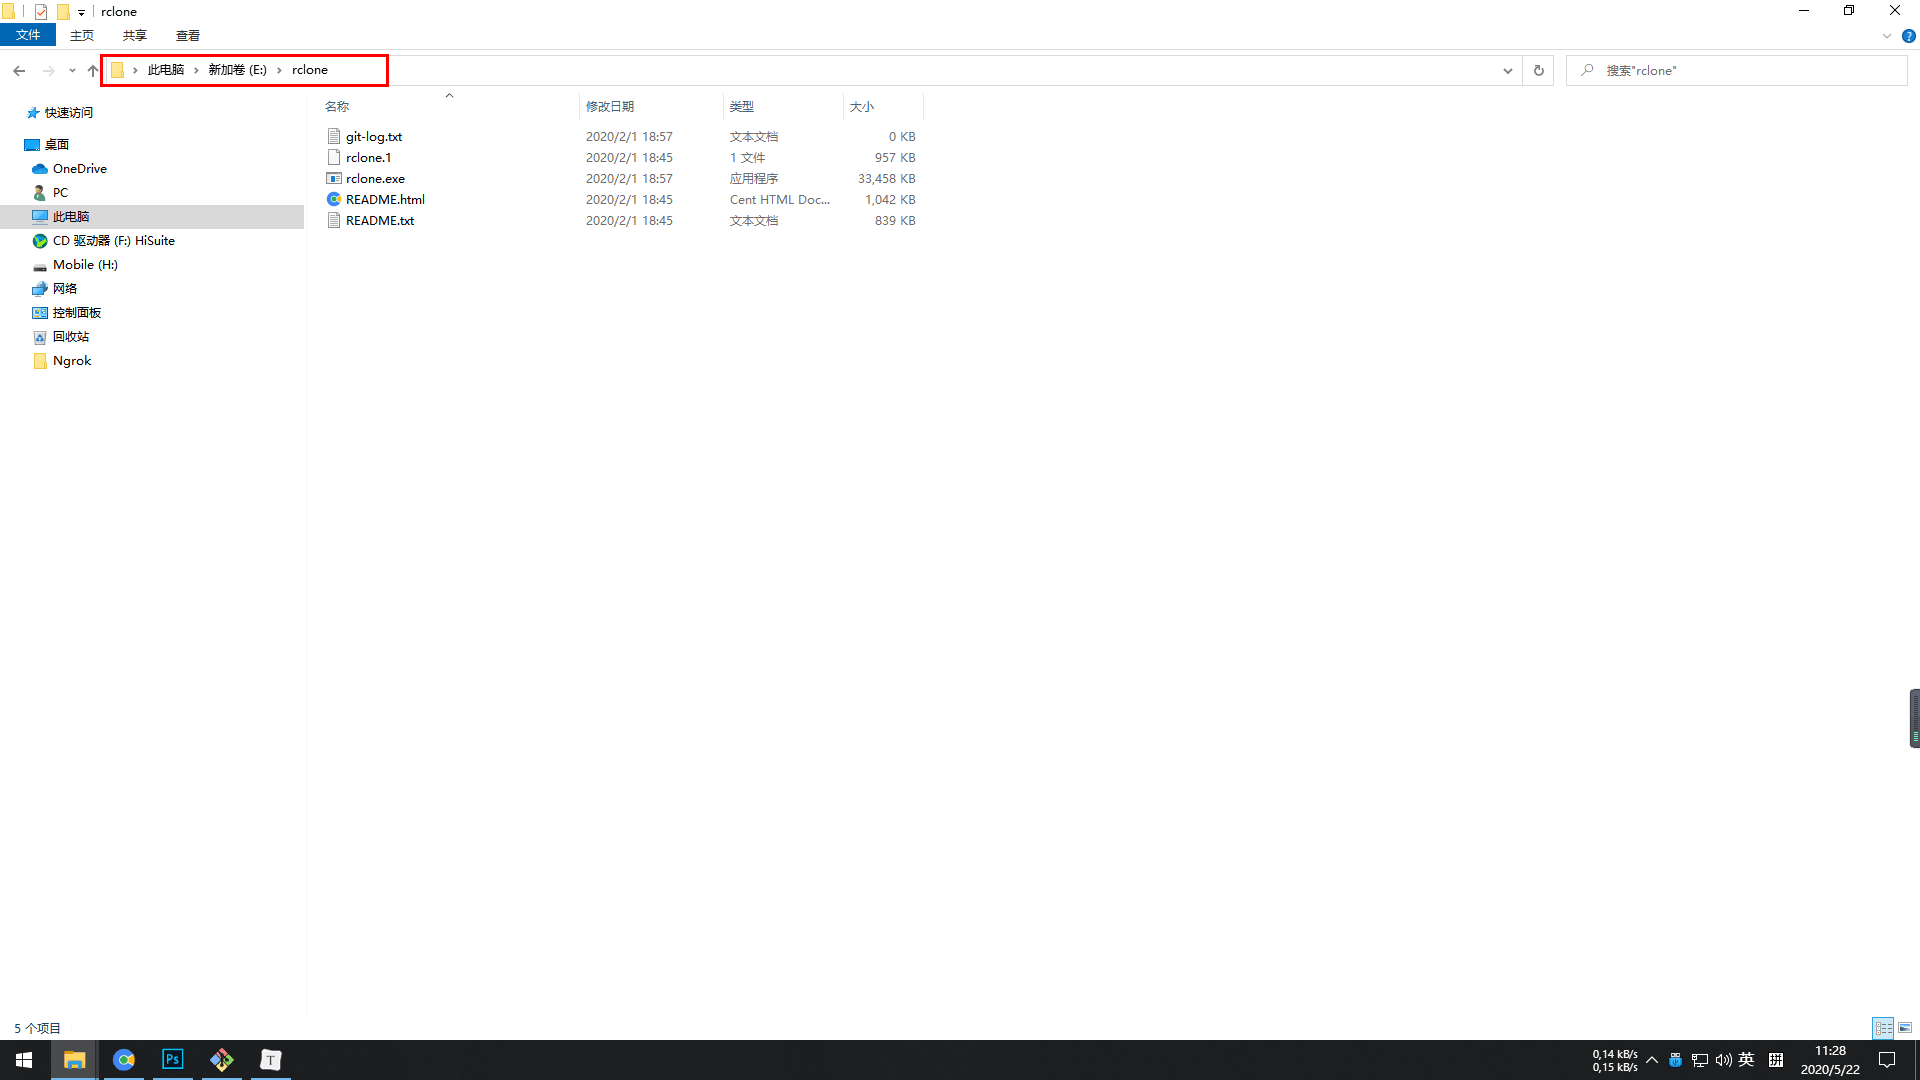Screen dimensions: 1920x1080
Task: Select the git-log.txt file
Action: click(374, 137)
